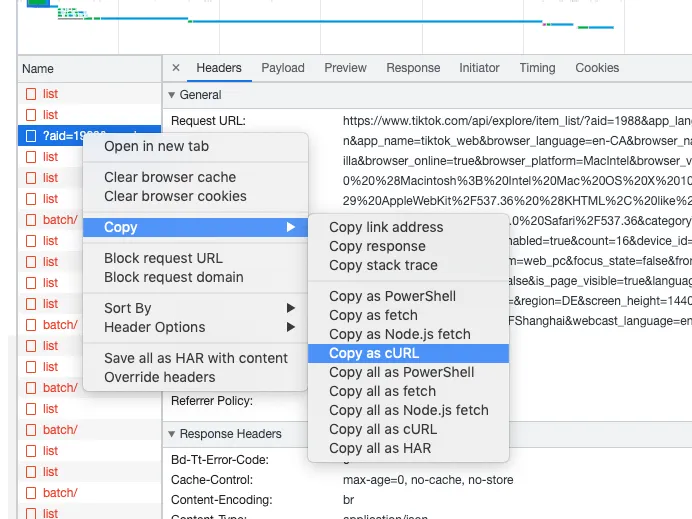Choose Block request domain
692x519 pixels.
[195, 277]
